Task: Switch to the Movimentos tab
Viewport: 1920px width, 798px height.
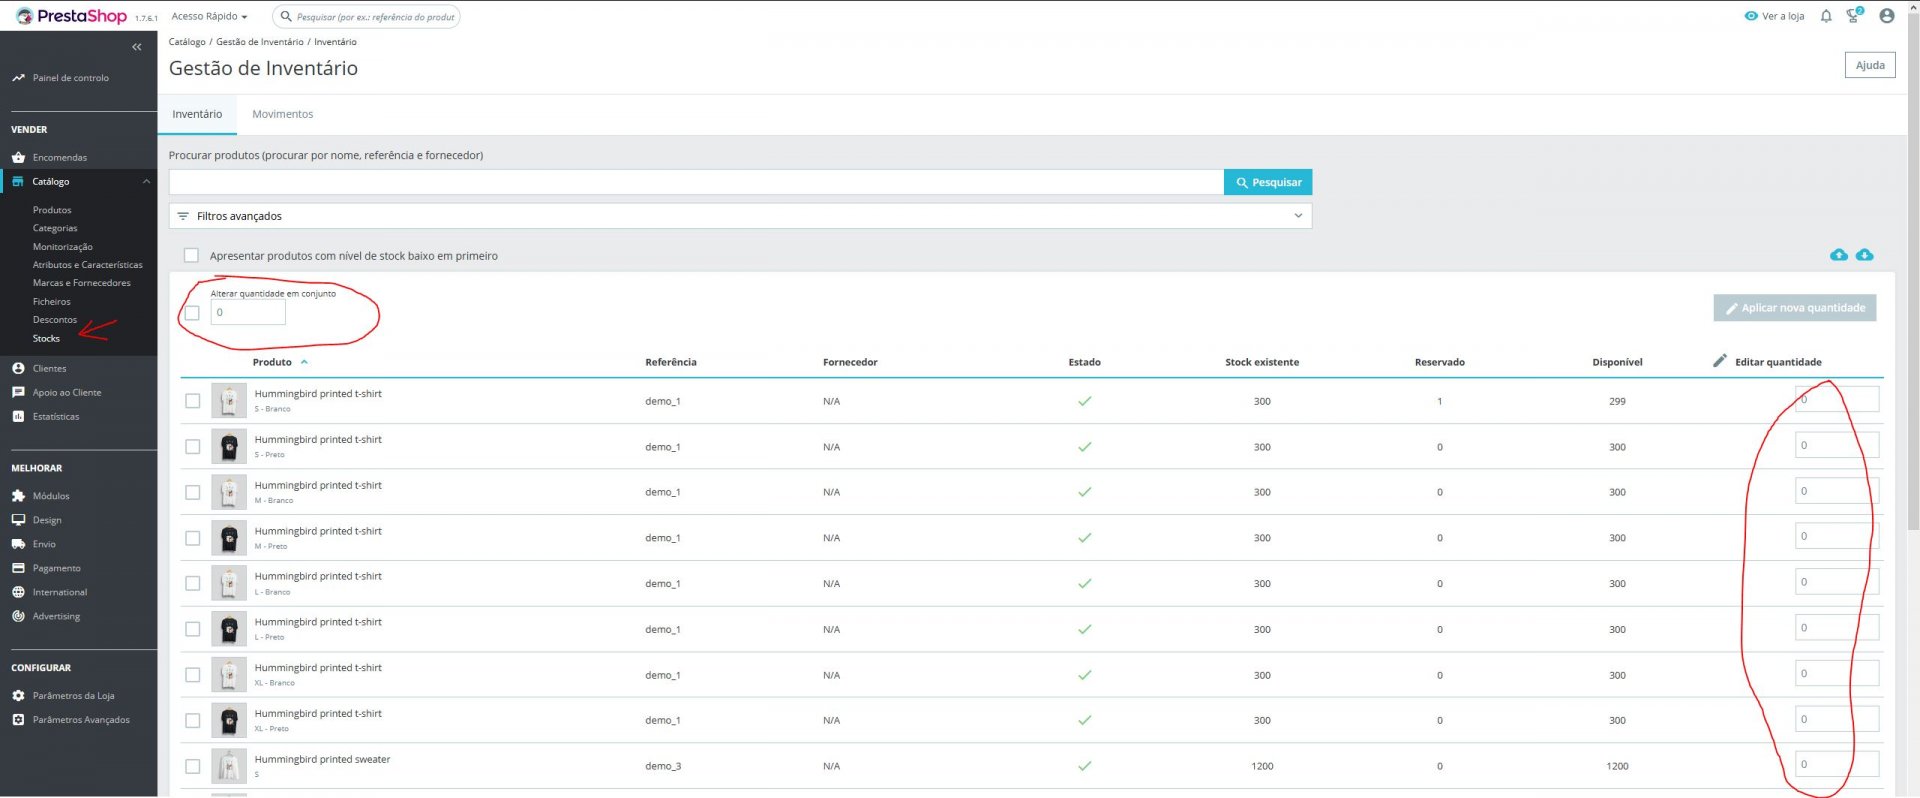Action: click(282, 114)
